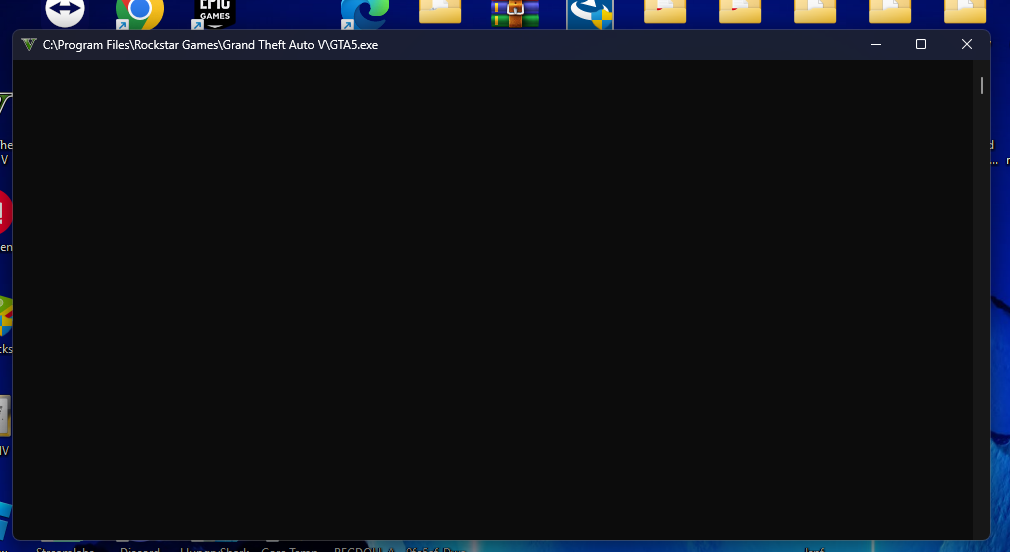Click the title text 'C:\Program Files\Rockstar Games\Grand Theft Auto V\GTA5.exe'
Screen dimensions: 1010x552
pos(211,44)
